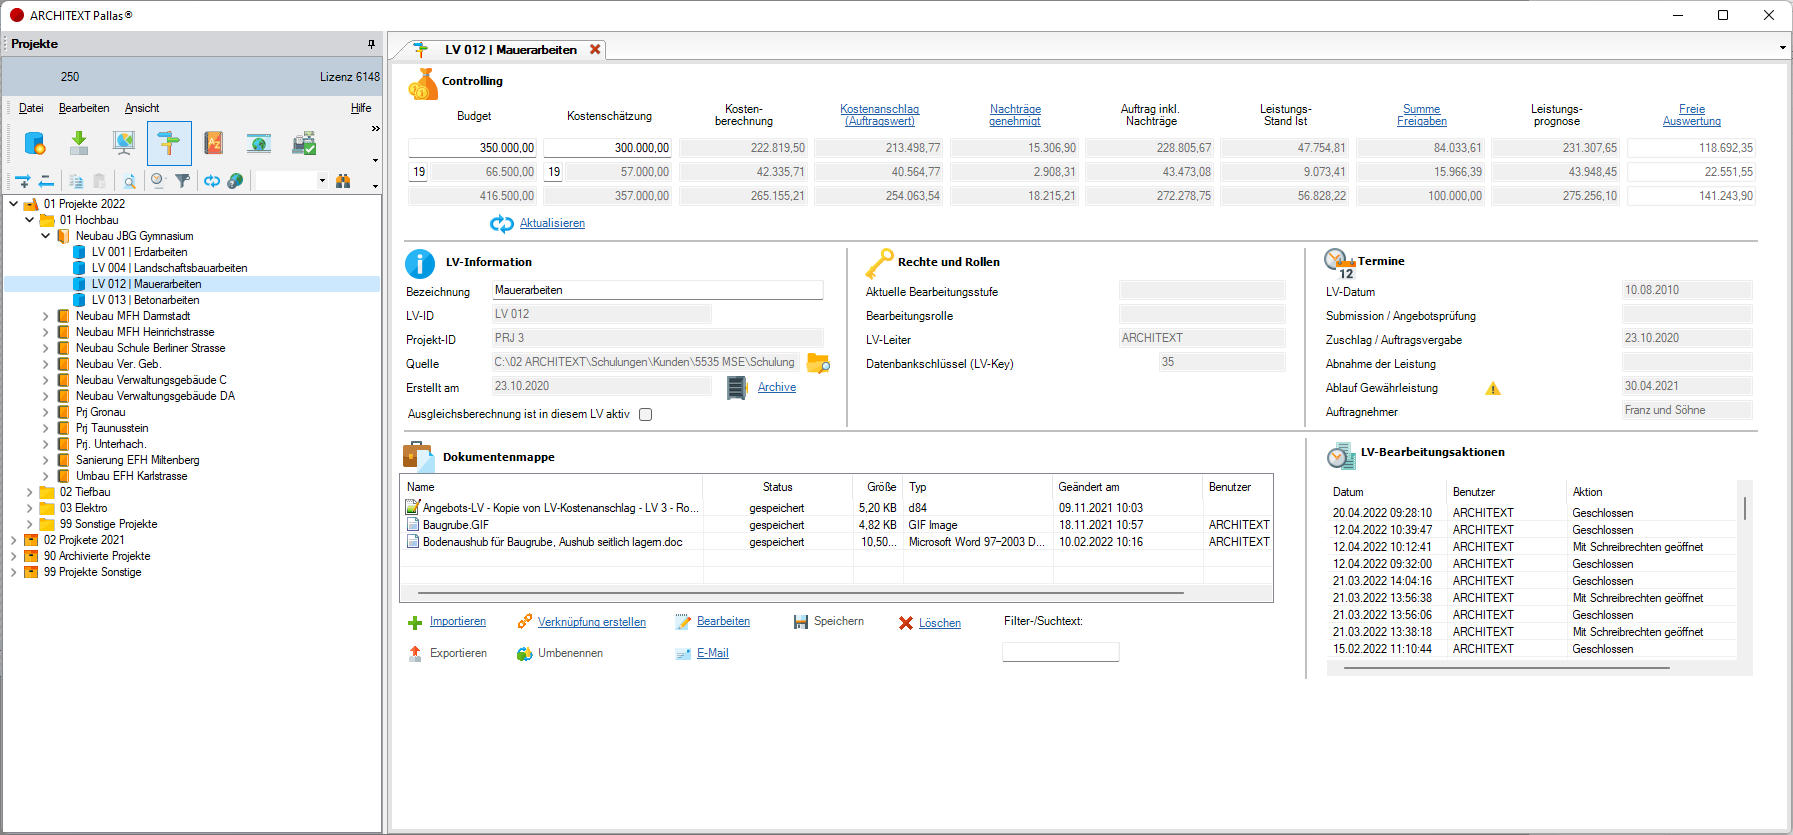Click the globe with question mark icon
The width and height of the screenshot is (1793, 835).
point(235,181)
